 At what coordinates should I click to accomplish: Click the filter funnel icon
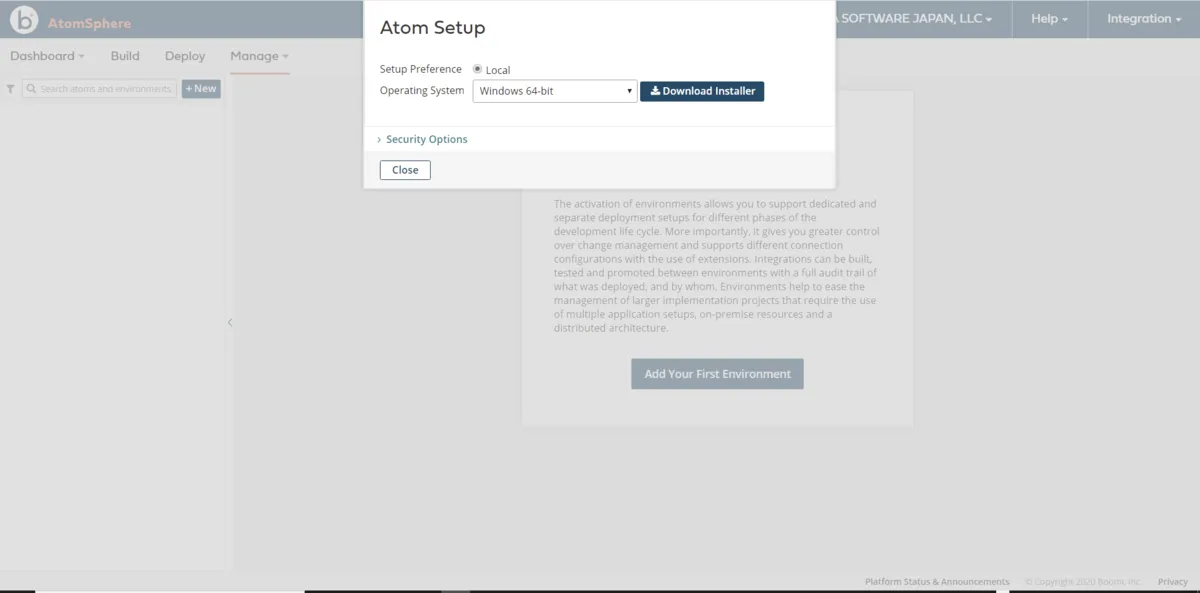click(x=10, y=89)
